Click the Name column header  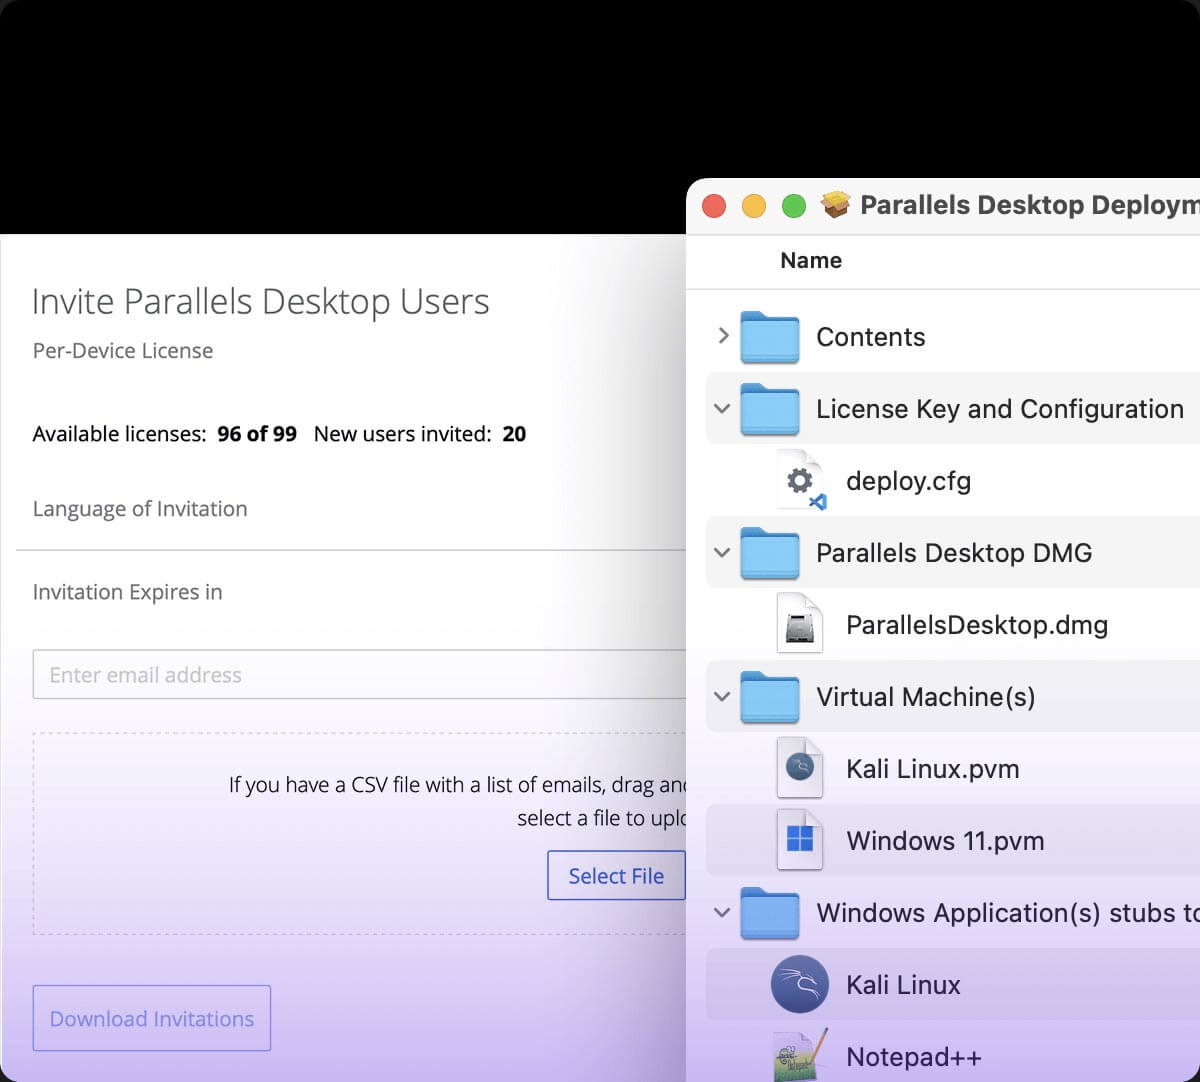811,260
